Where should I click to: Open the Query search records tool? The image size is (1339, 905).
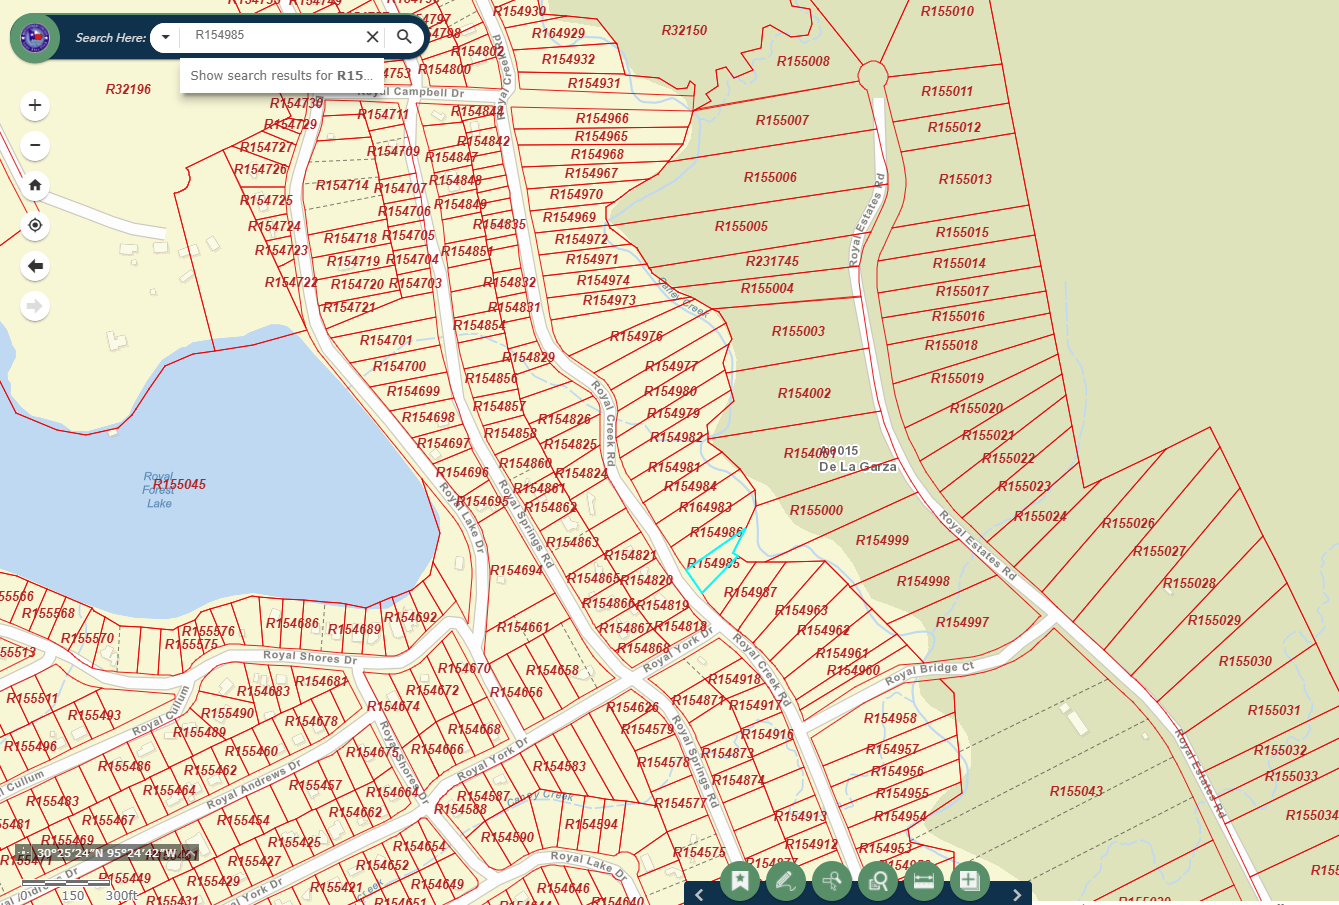click(878, 881)
